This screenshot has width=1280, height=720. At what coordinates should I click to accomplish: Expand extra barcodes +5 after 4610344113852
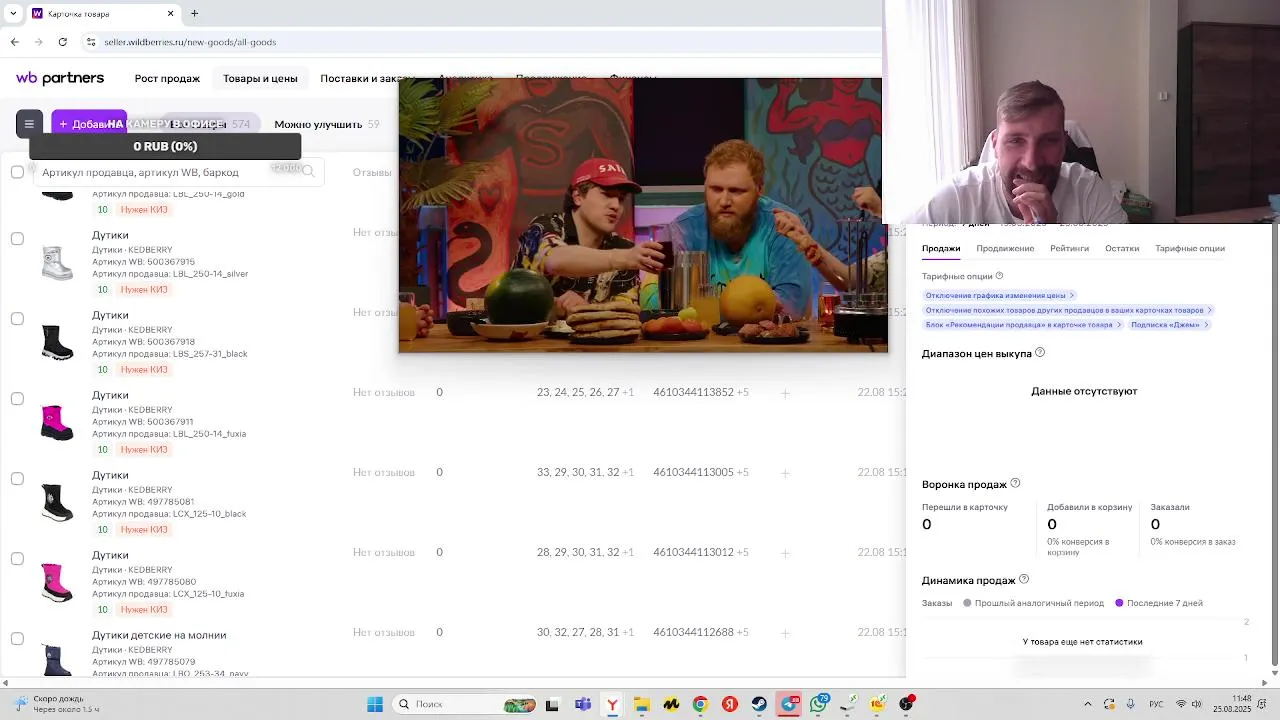[742, 393]
